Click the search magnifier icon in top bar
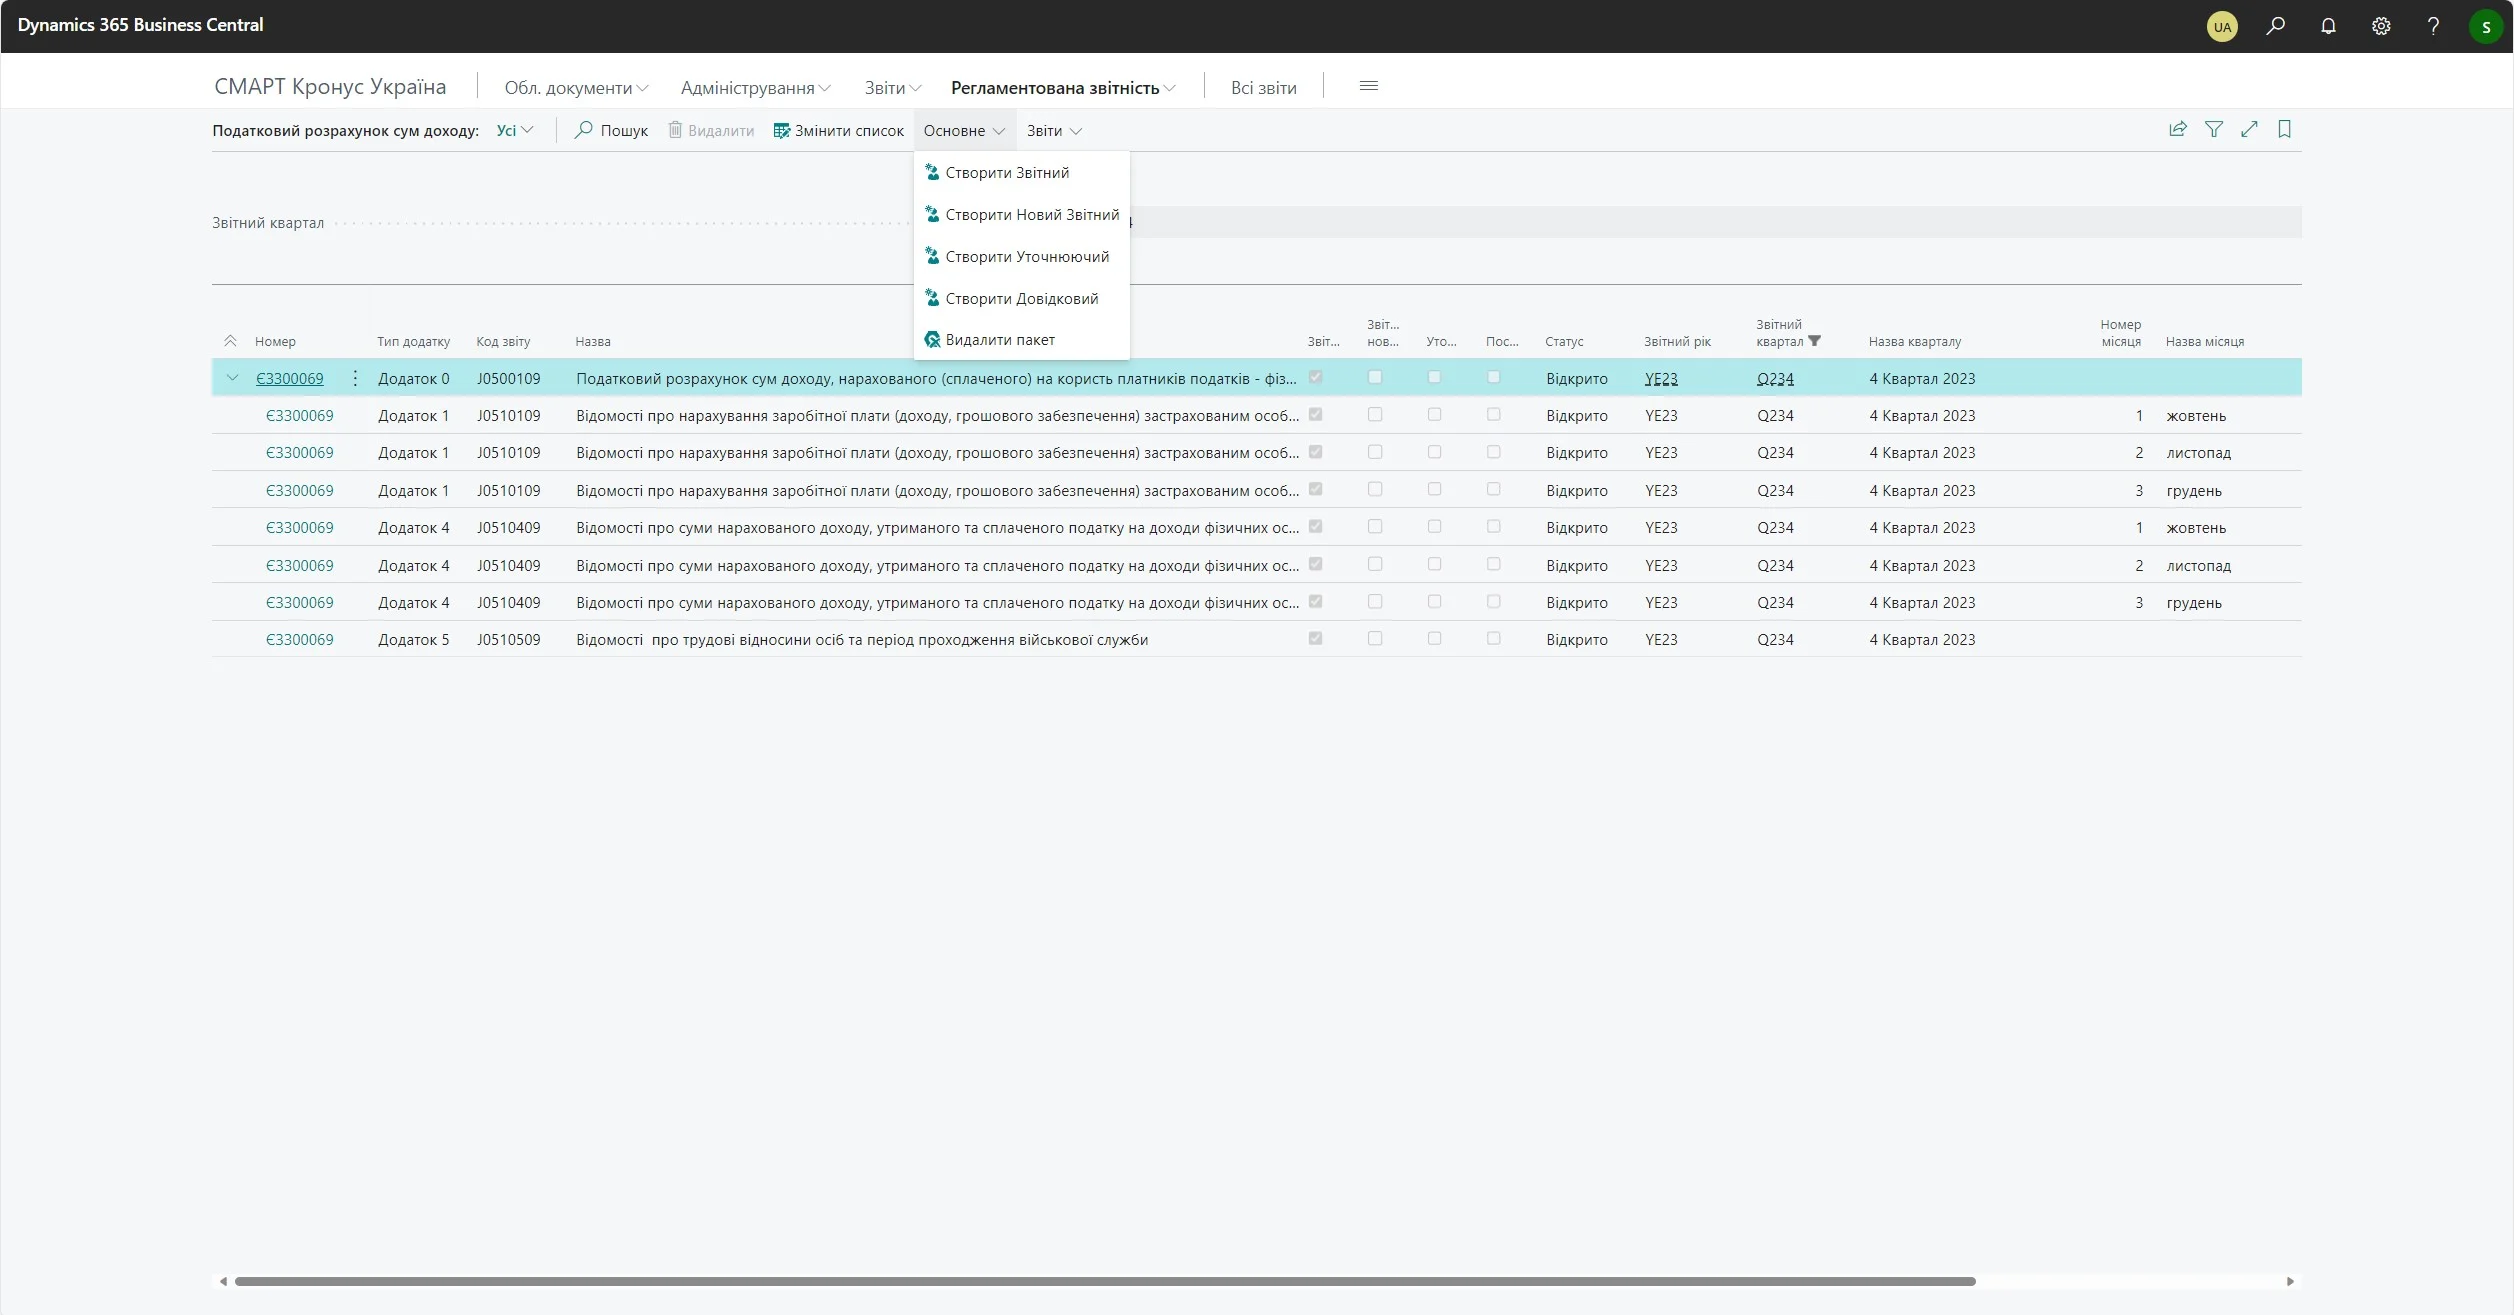 click(x=2275, y=26)
